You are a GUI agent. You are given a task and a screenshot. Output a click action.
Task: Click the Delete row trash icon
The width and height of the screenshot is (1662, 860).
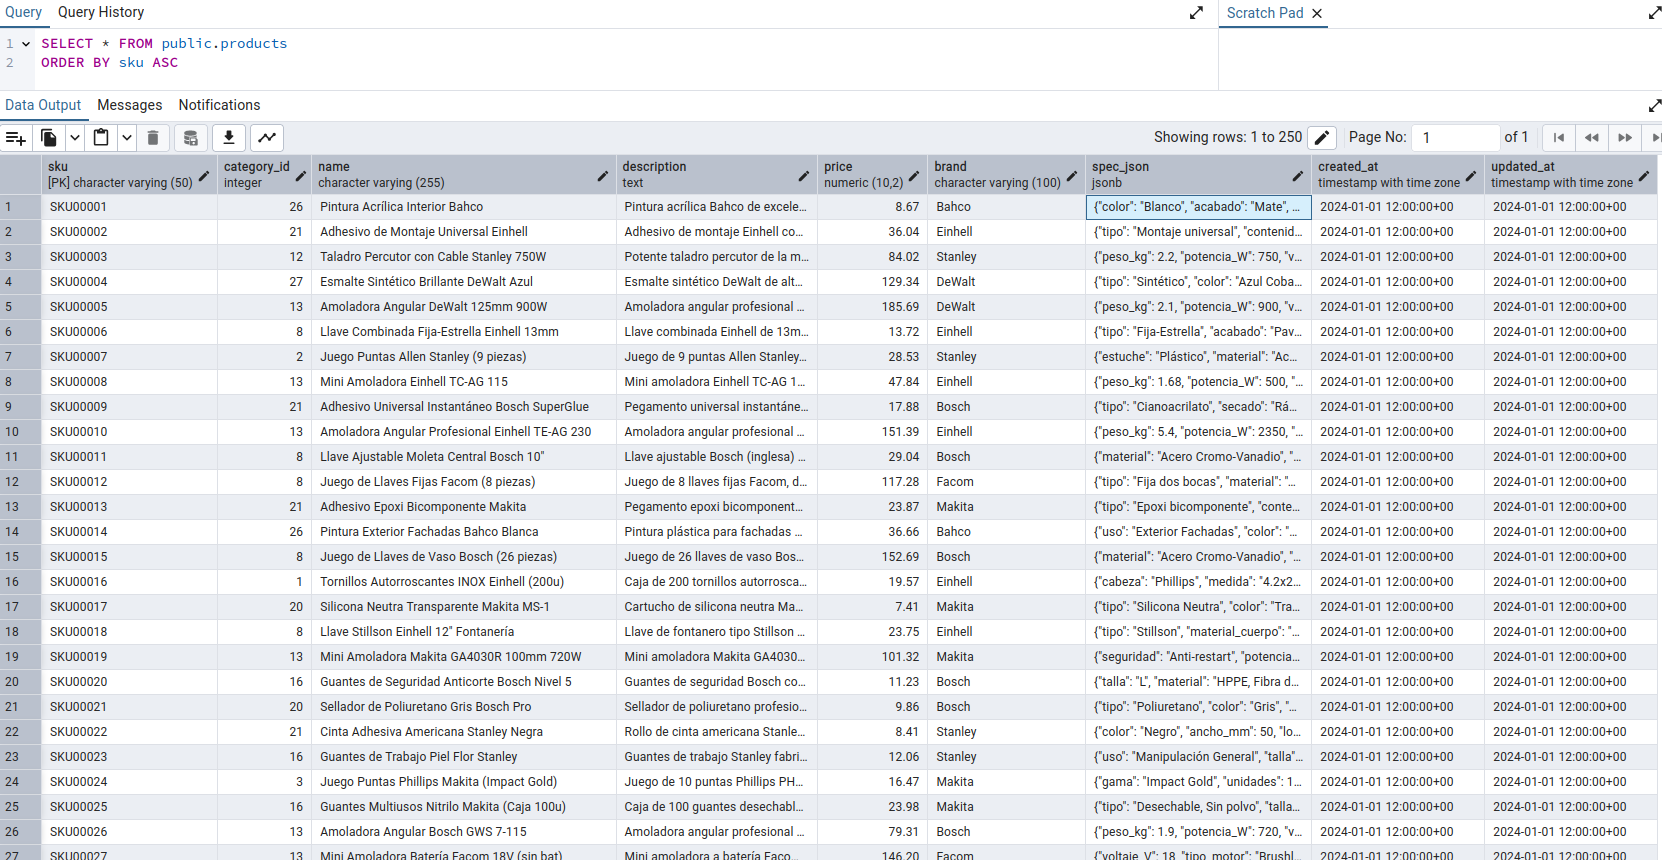153,138
